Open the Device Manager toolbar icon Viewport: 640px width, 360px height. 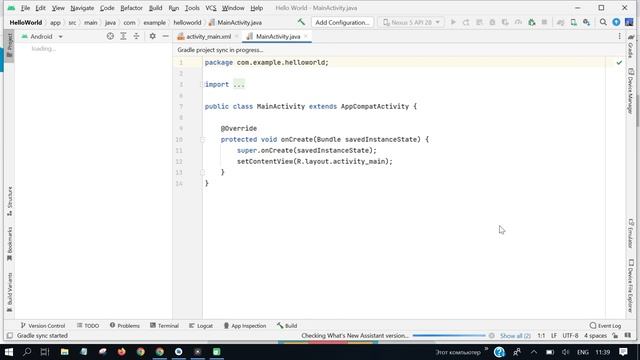pyautogui.click(x=574, y=22)
